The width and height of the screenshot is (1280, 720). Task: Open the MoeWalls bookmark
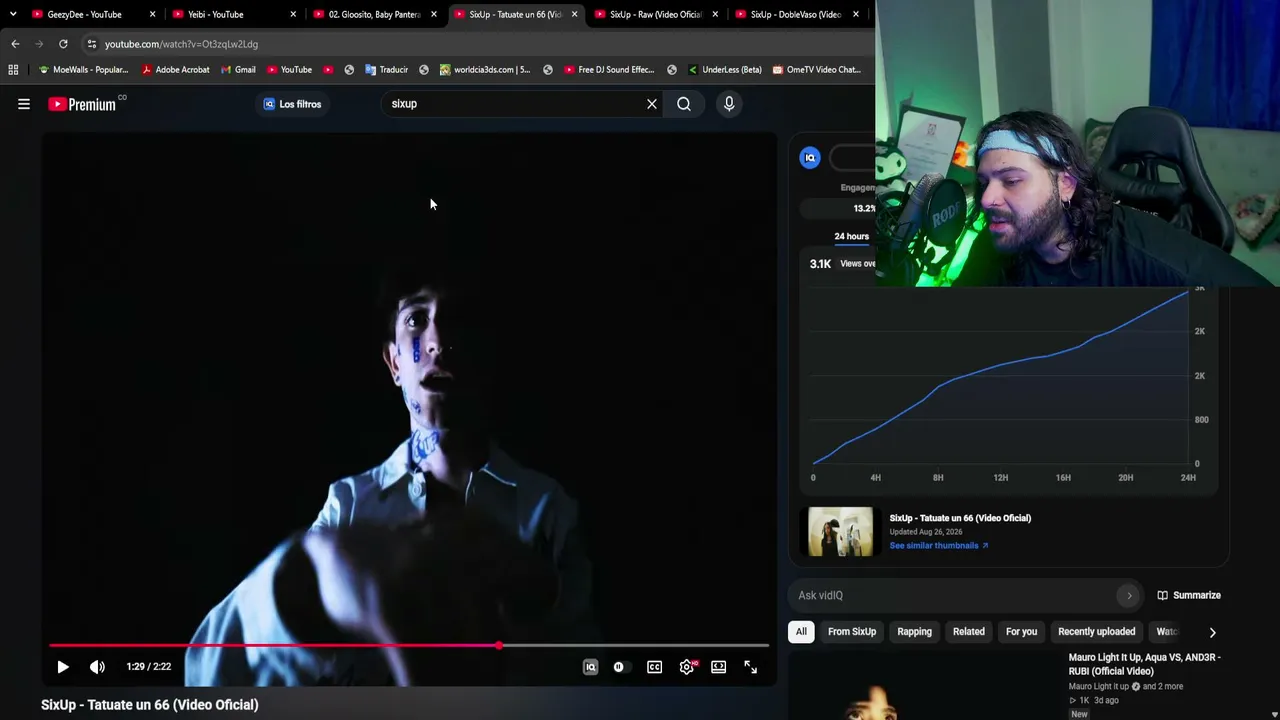tap(83, 70)
